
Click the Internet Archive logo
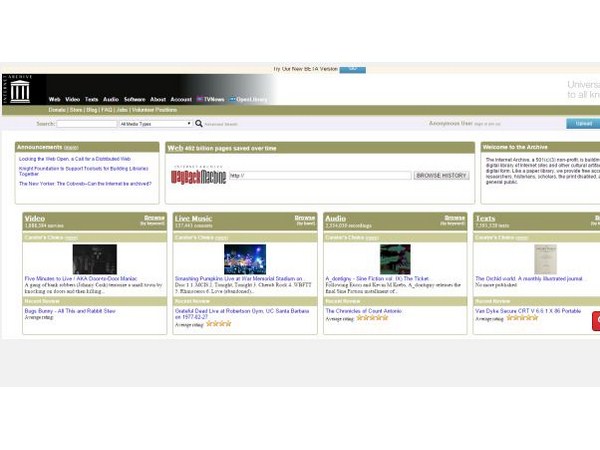[x=18, y=89]
